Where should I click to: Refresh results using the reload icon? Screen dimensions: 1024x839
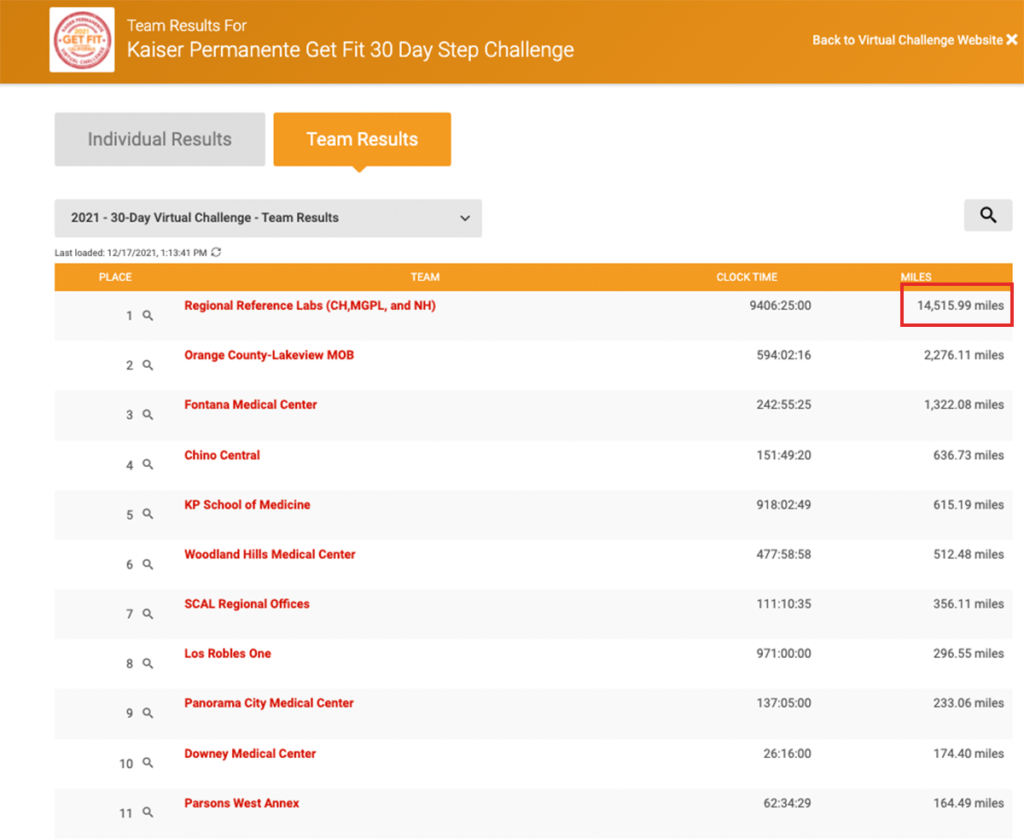pos(216,253)
